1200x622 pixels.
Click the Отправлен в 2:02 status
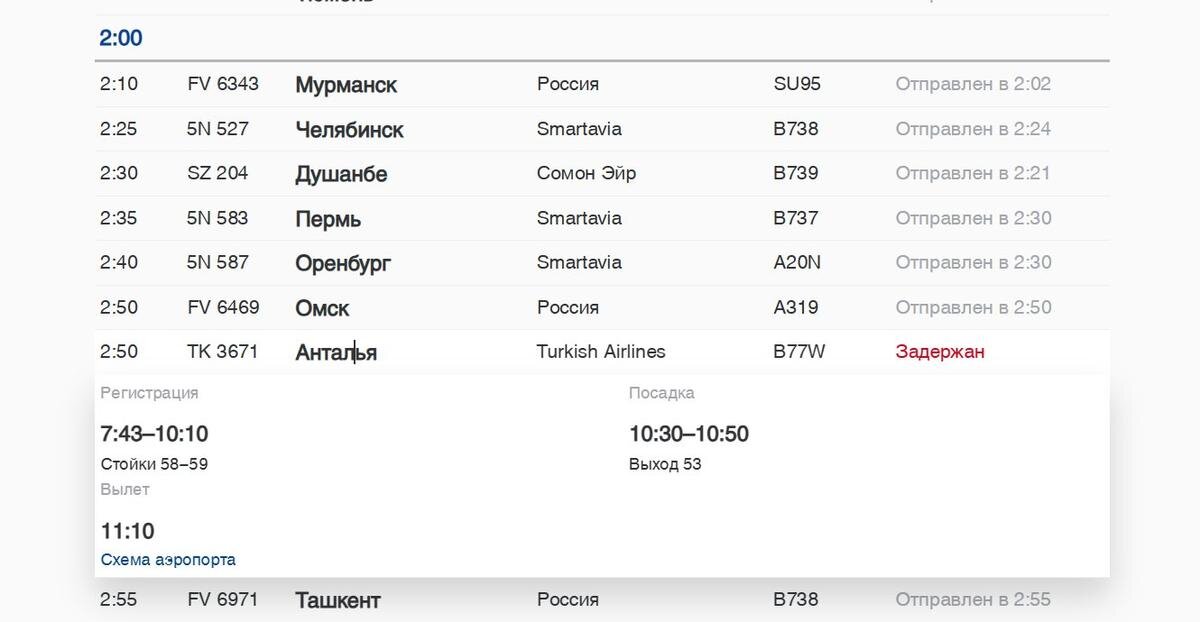tap(972, 84)
